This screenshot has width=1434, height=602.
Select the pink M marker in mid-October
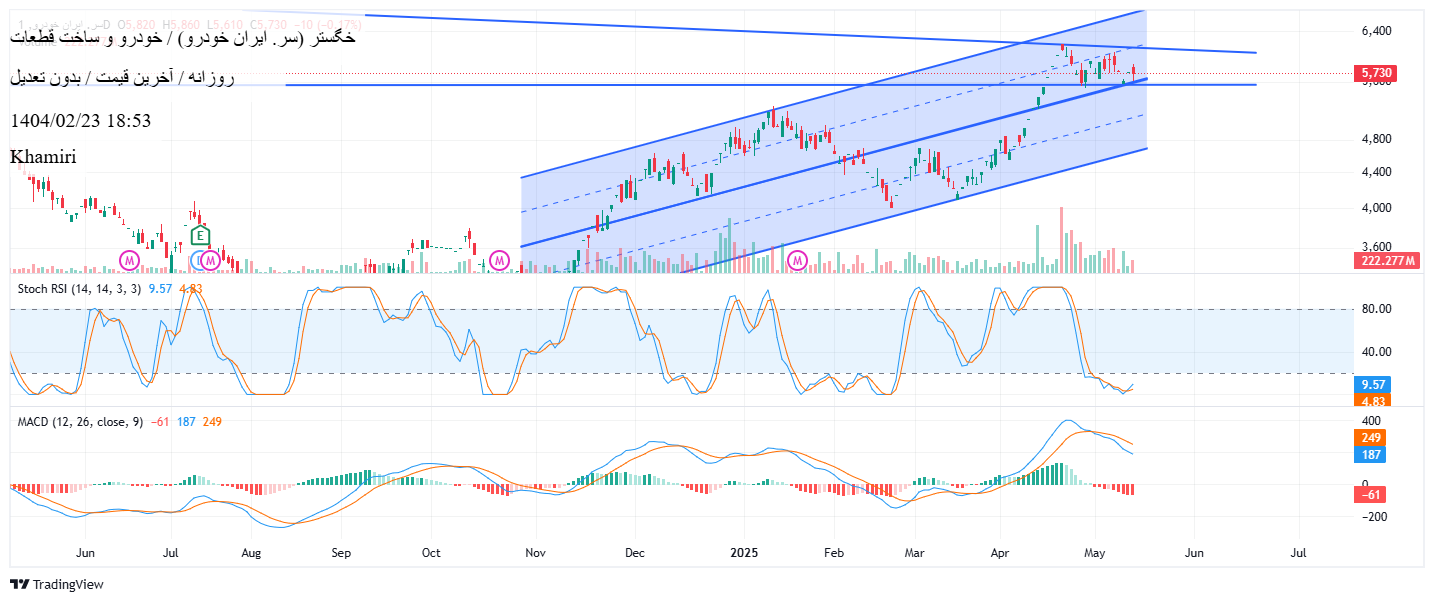pos(499,261)
